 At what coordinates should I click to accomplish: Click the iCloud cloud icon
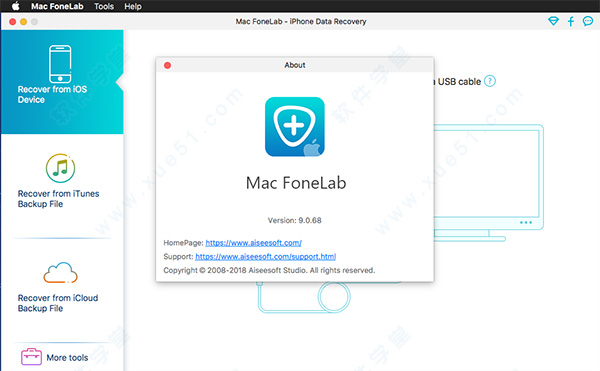(60, 272)
